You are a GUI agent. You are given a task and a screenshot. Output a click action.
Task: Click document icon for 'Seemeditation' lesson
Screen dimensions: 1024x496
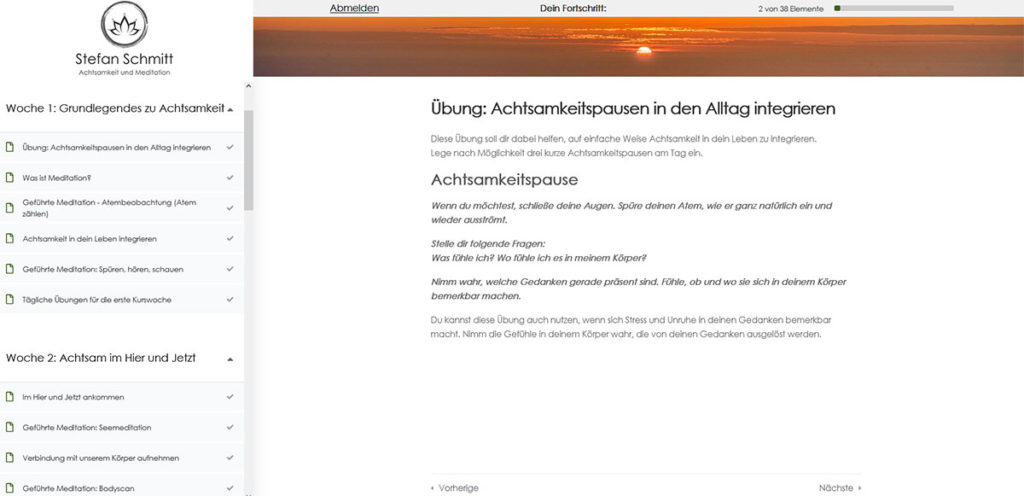pos(9,427)
